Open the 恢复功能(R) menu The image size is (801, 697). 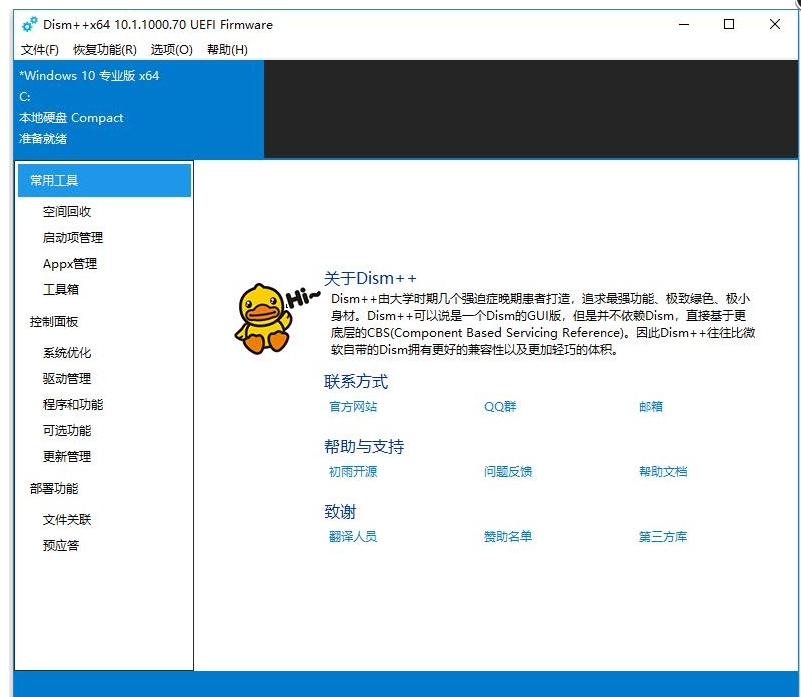coord(105,50)
